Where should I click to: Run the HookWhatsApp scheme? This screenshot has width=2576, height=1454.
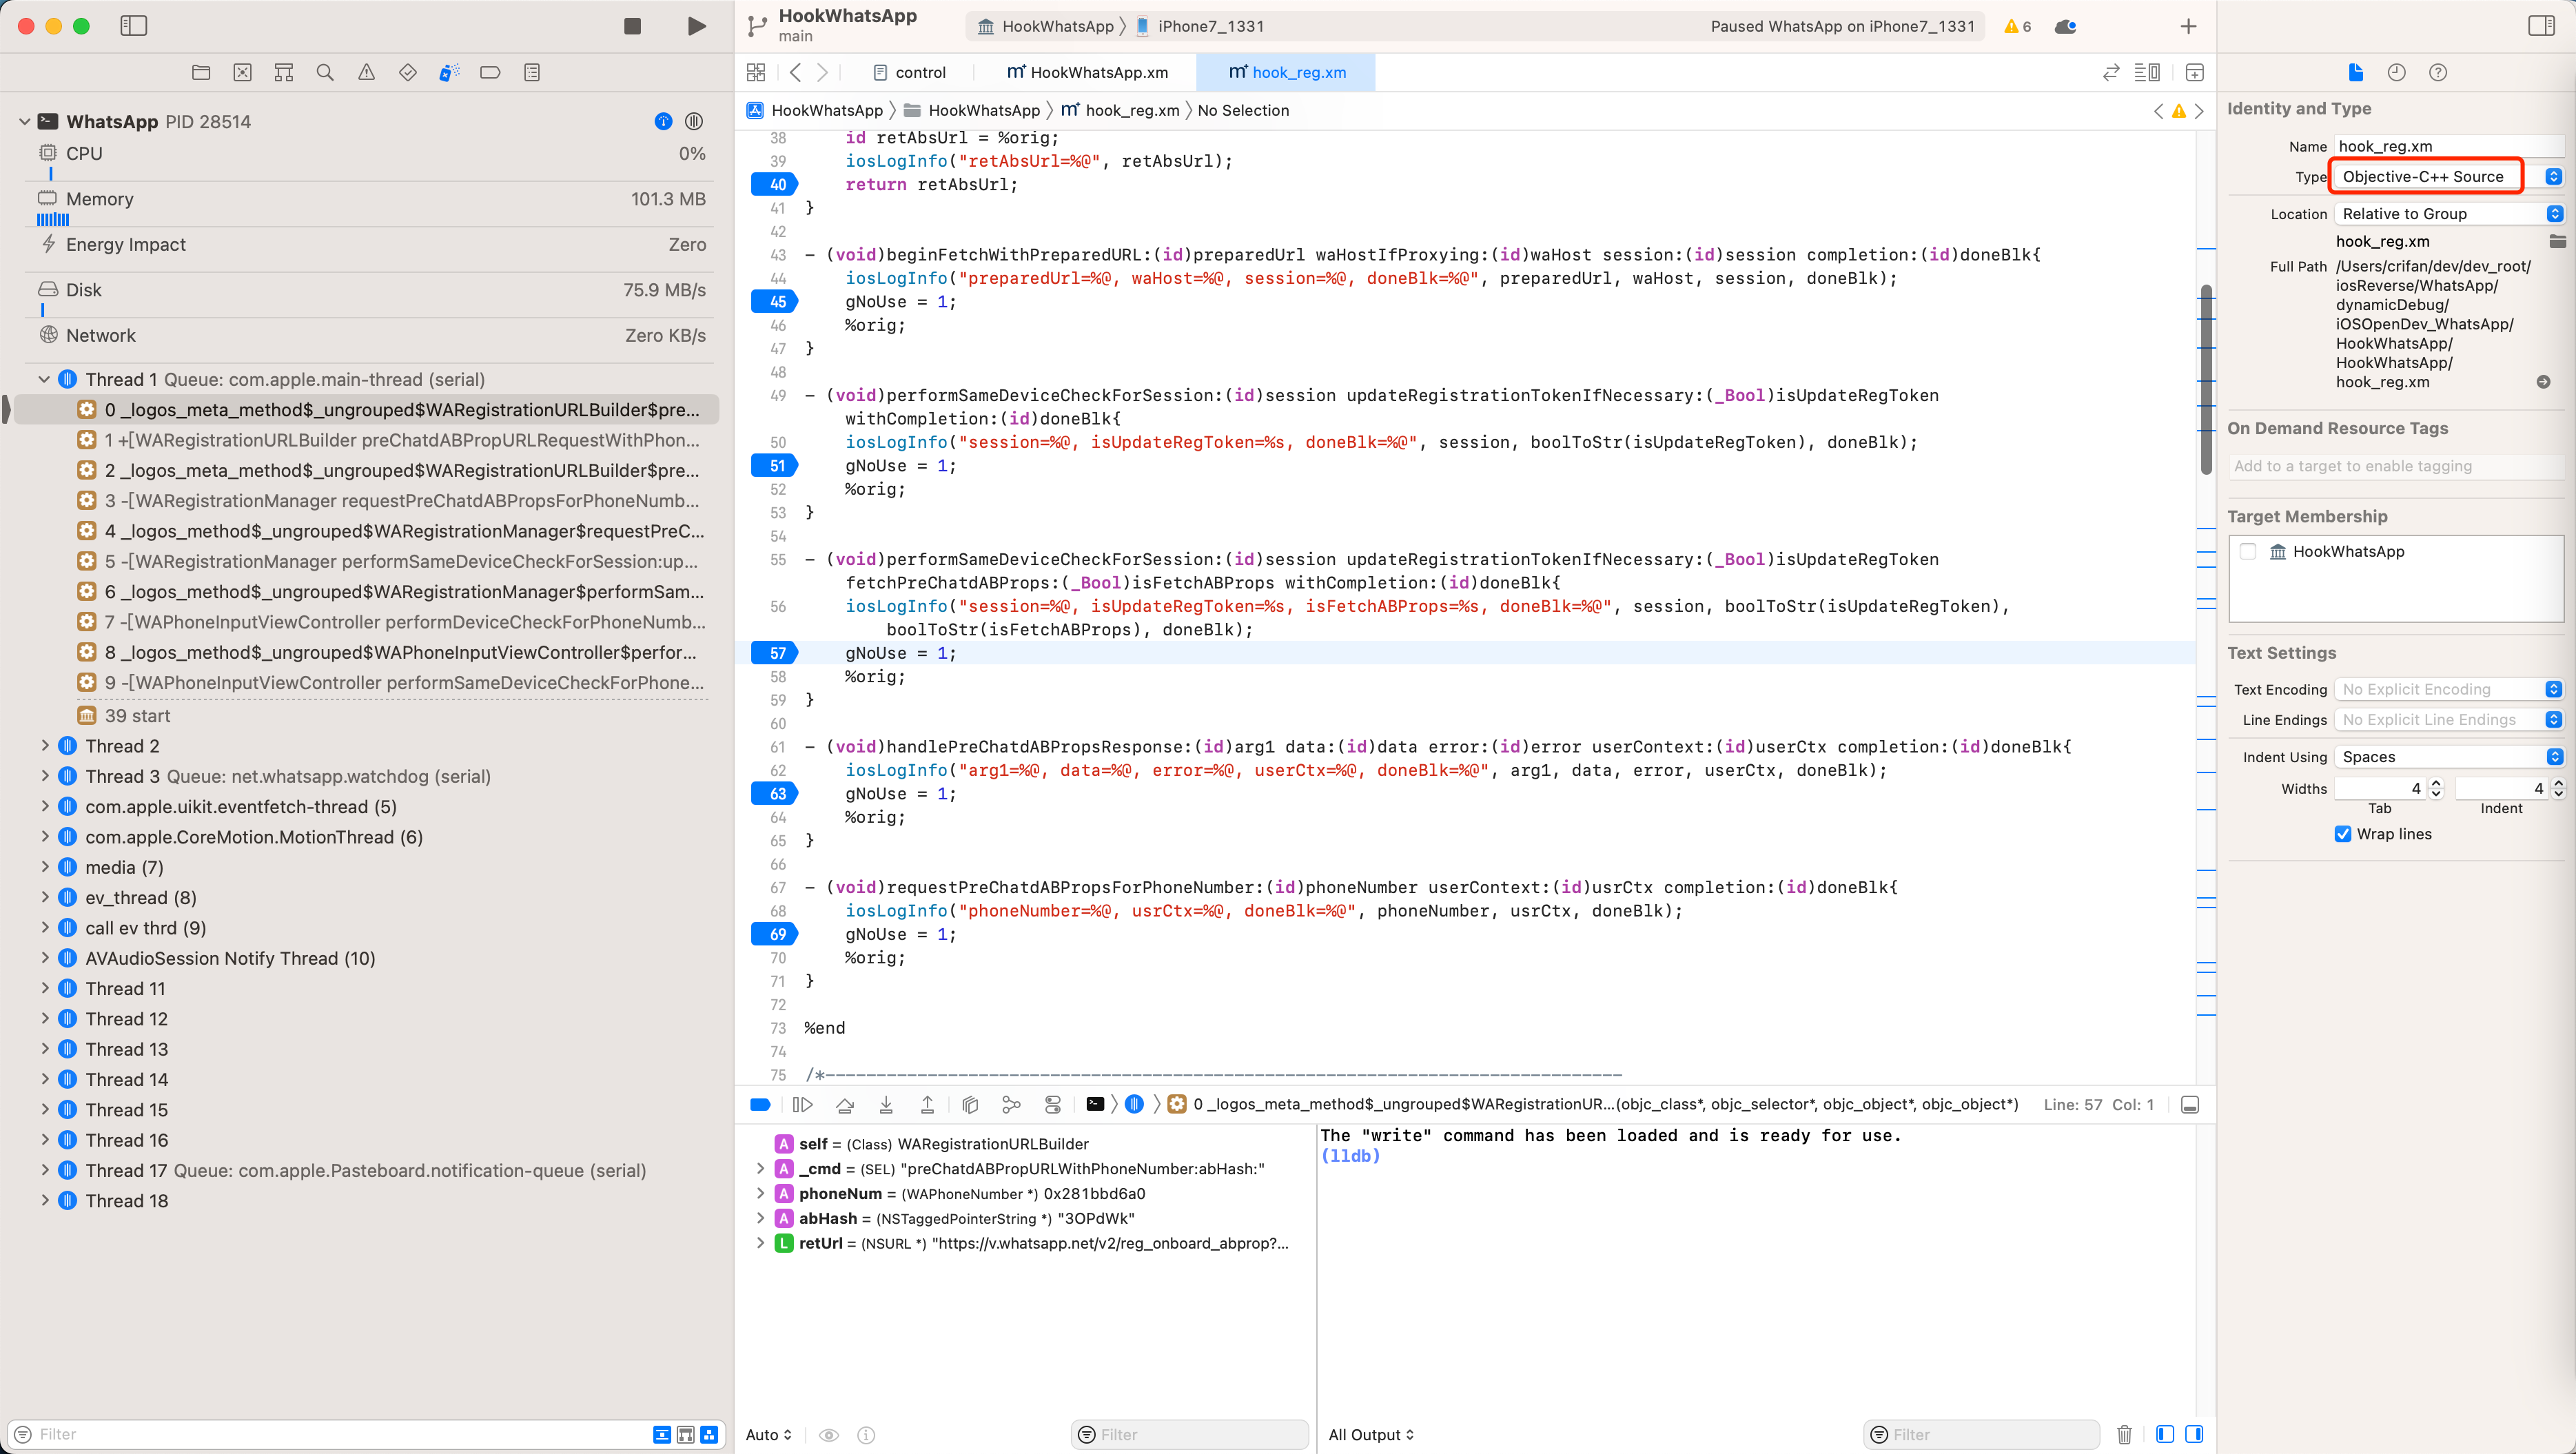tap(696, 26)
